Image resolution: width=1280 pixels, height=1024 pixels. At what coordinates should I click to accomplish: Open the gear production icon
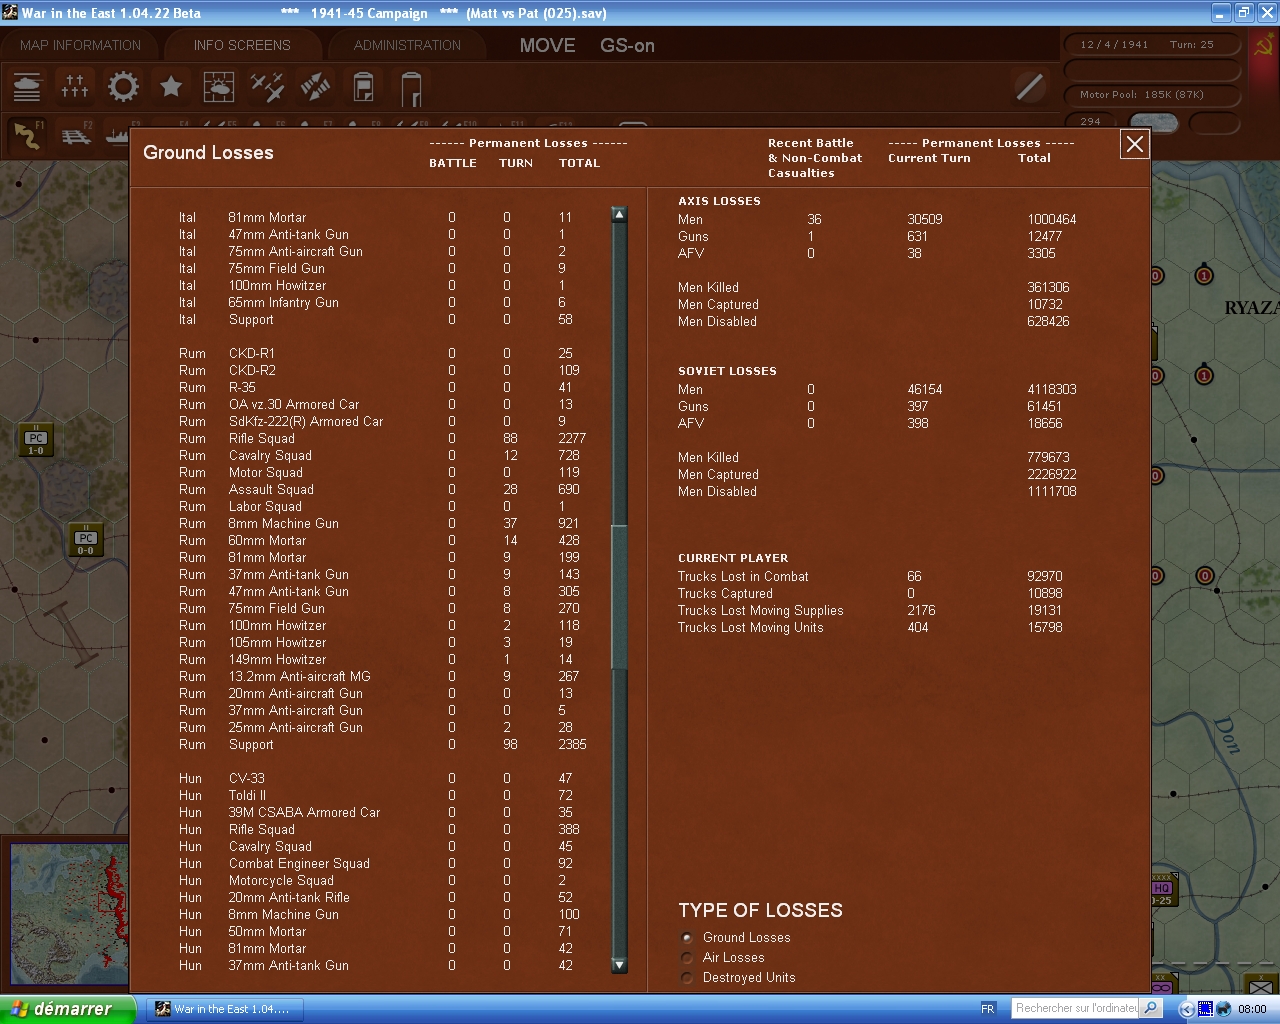123,87
